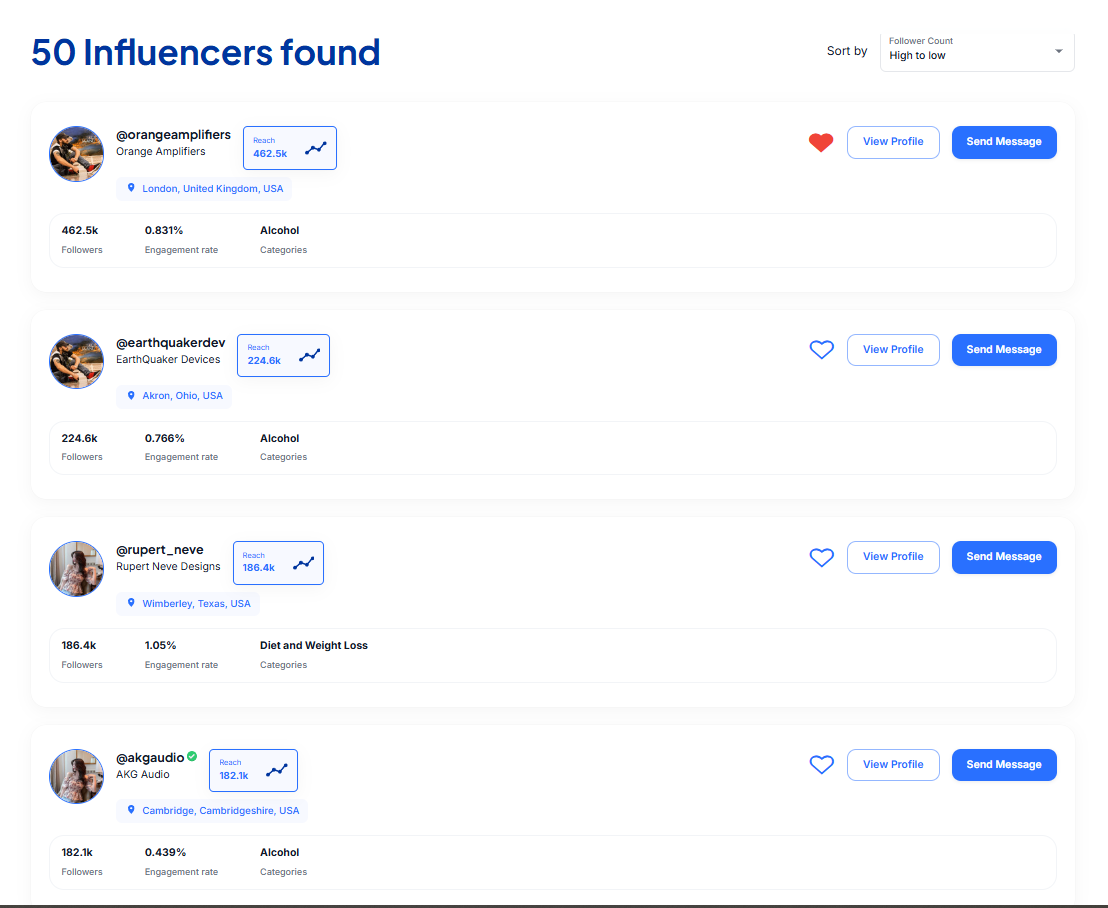Favorite EarthQuaker Devices with heart icon
1108x908 pixels.
[x=821, y=350]
